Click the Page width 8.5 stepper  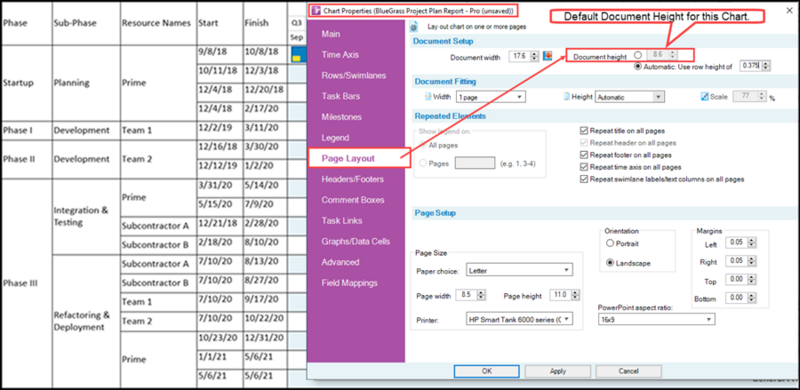click(482, 295)
